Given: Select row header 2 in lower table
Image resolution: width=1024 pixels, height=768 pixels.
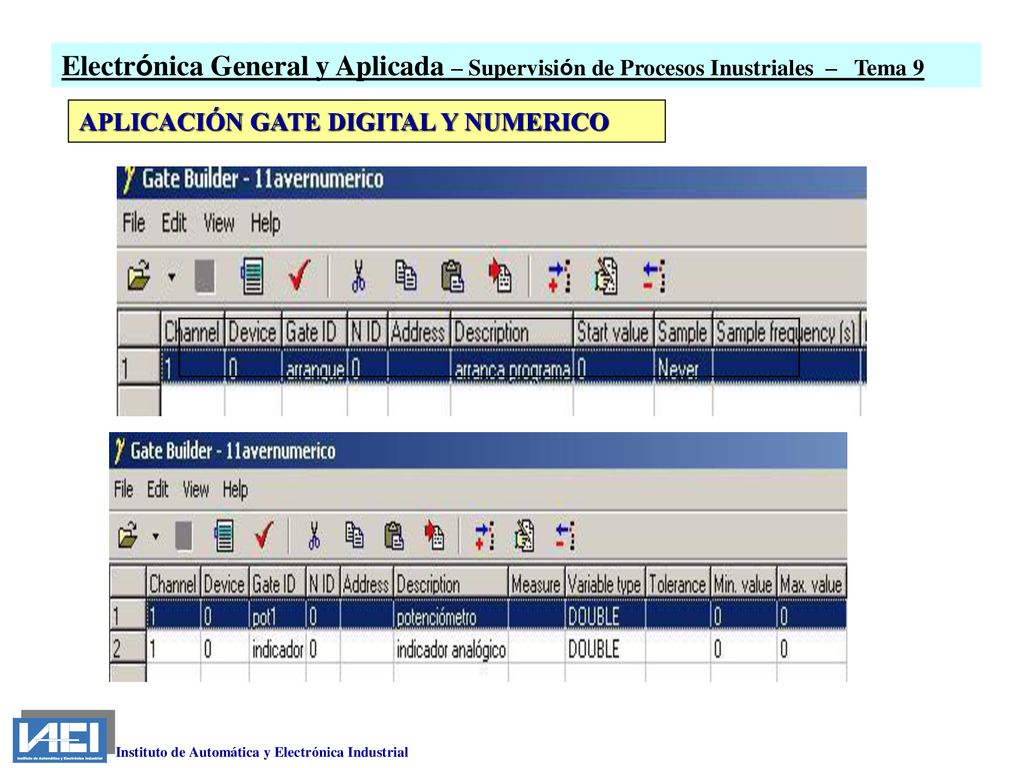Looking at the screenshot, I should pyautogui.click(x=127, y=648).
